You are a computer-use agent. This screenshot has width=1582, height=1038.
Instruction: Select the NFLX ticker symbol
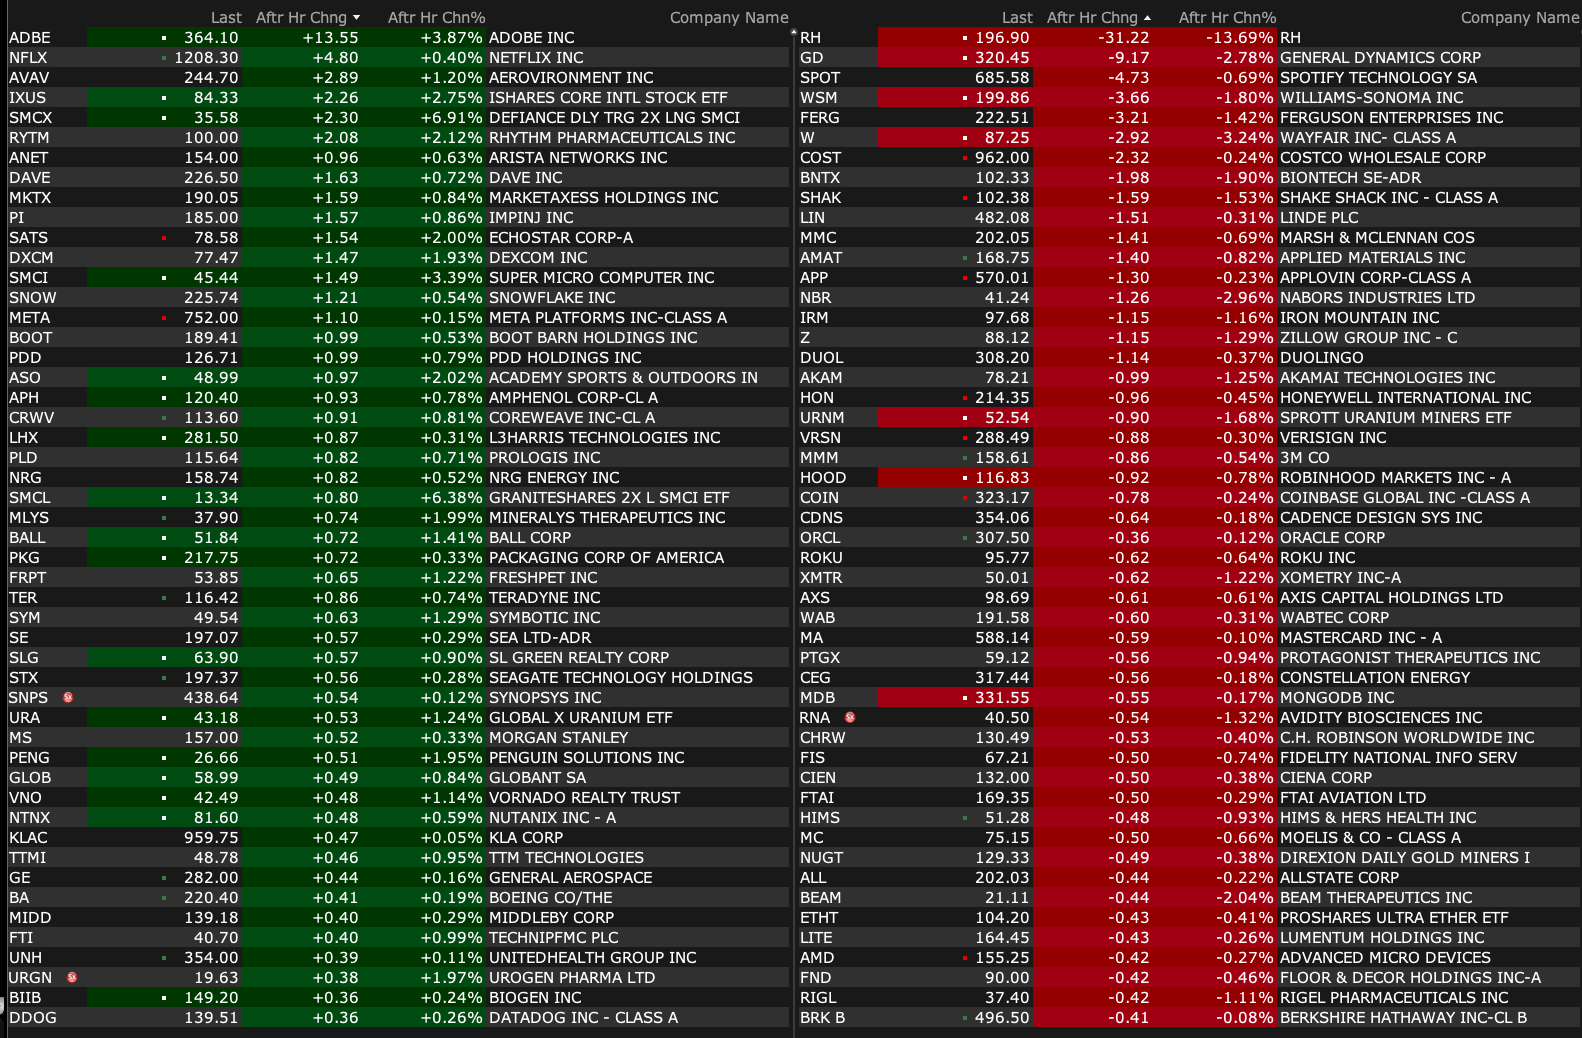click(x=28, y=58)
